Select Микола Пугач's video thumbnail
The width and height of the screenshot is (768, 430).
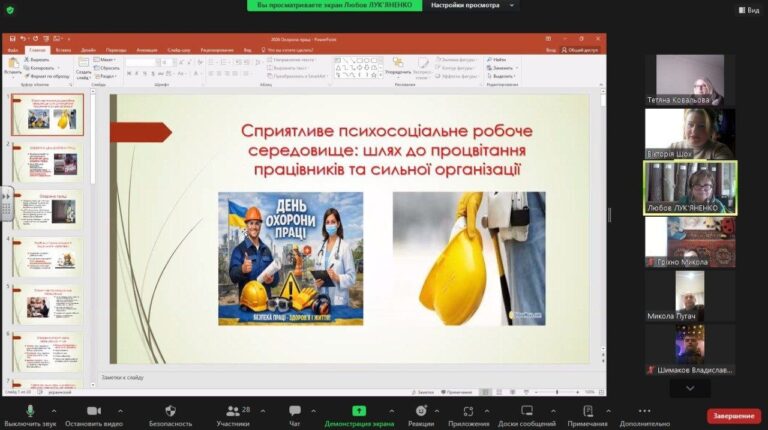coord(690,294)
